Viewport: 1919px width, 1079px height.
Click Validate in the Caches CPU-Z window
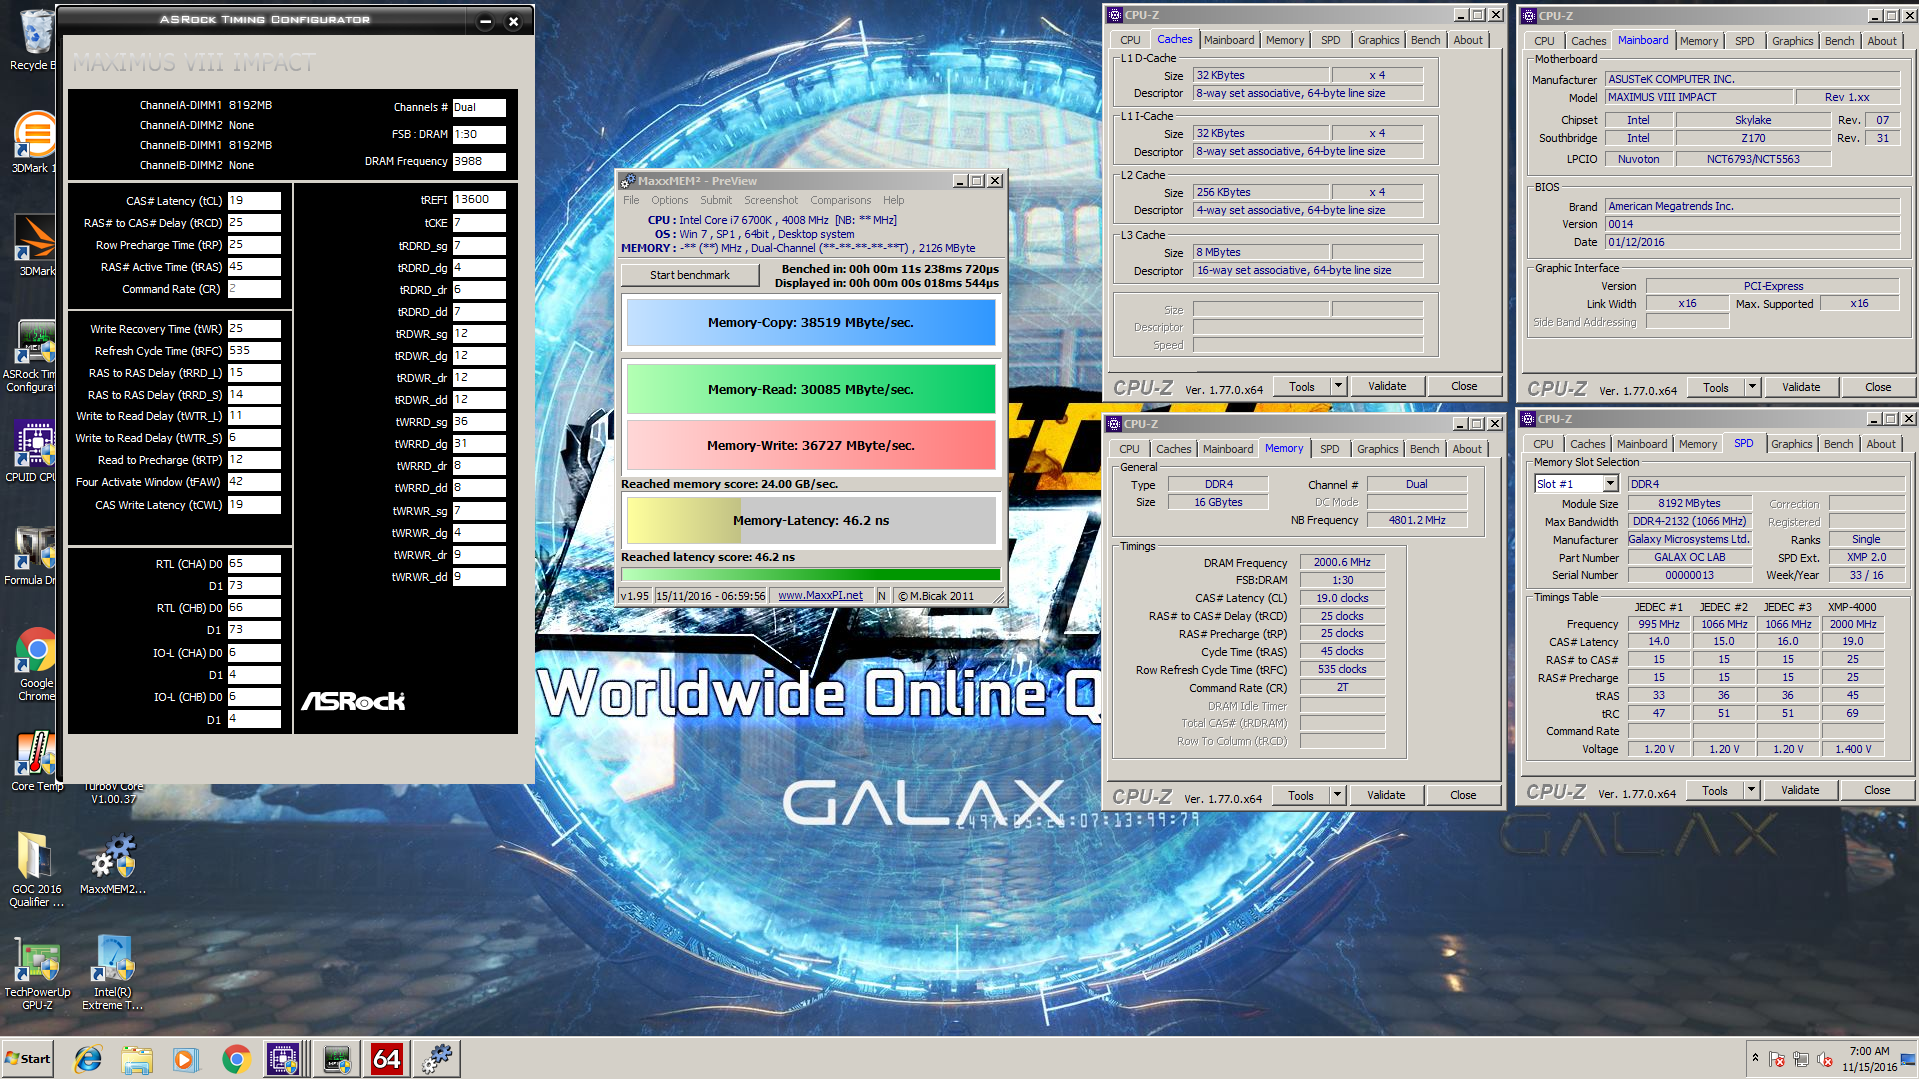(x=1387, y=386)
